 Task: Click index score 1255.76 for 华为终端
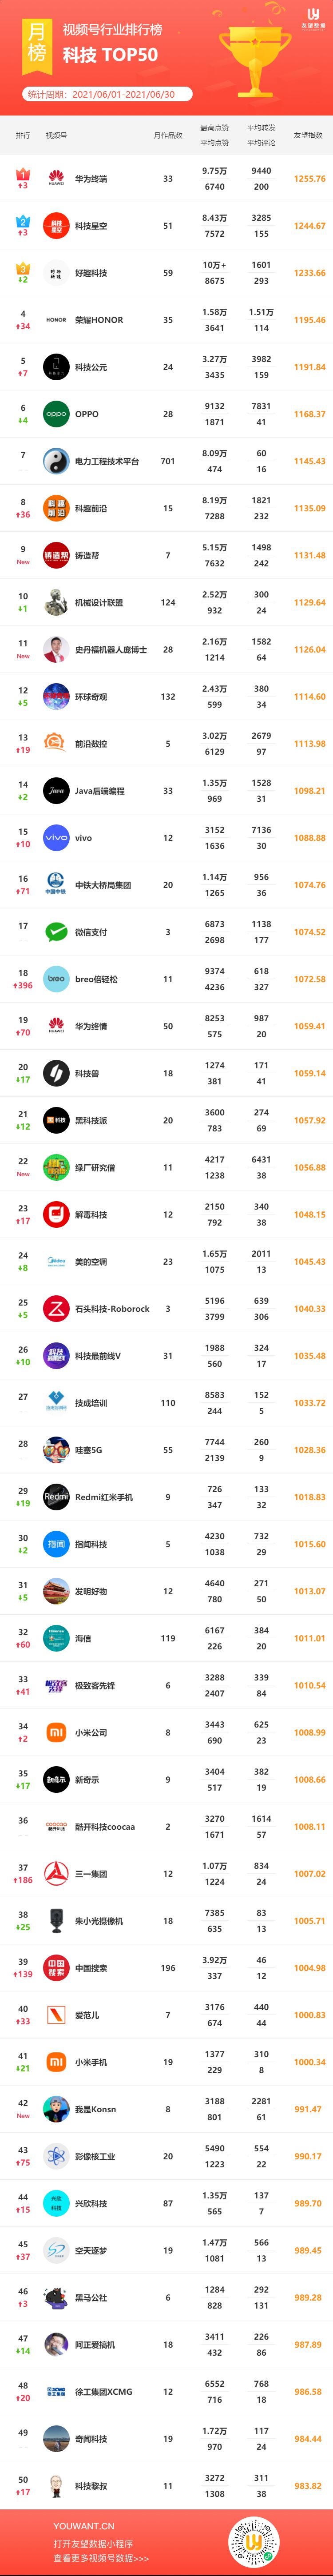pos(309,179)
